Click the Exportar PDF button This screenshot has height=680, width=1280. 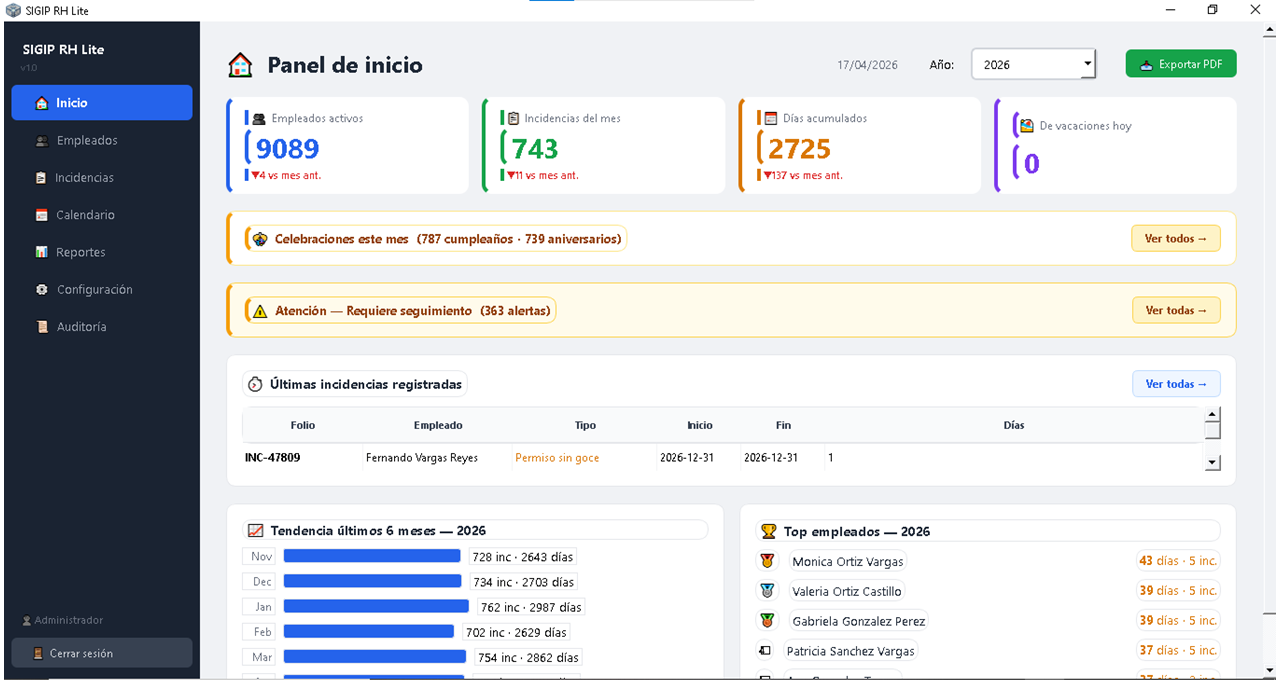click(1181, 64)
